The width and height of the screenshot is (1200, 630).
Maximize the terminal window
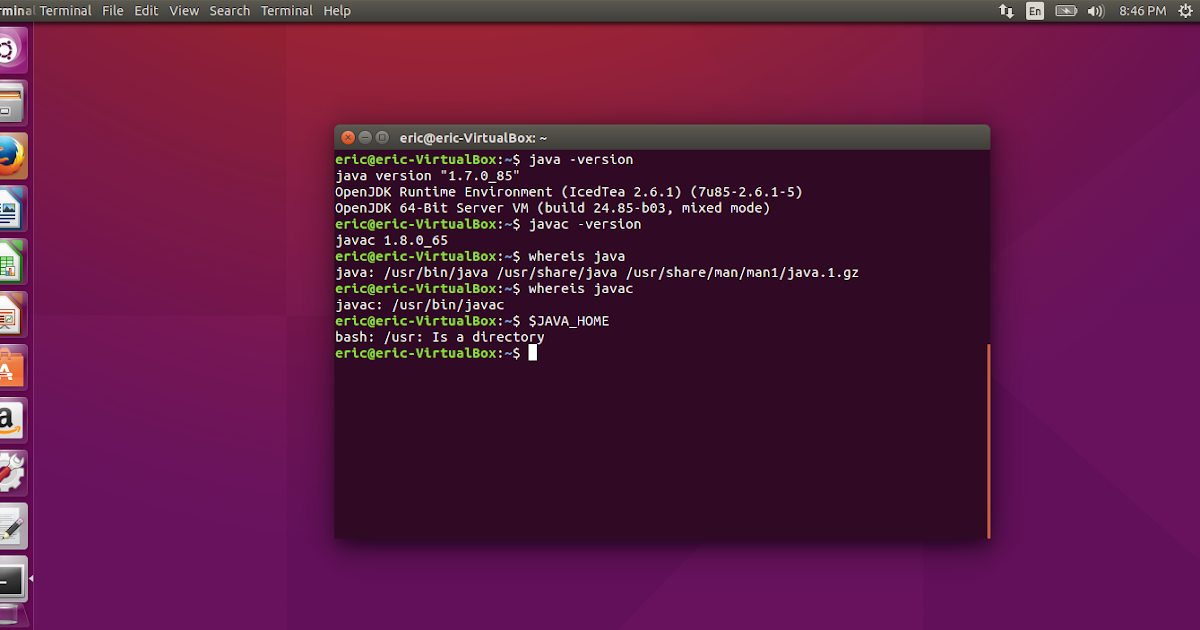click(x=382, y=138)
